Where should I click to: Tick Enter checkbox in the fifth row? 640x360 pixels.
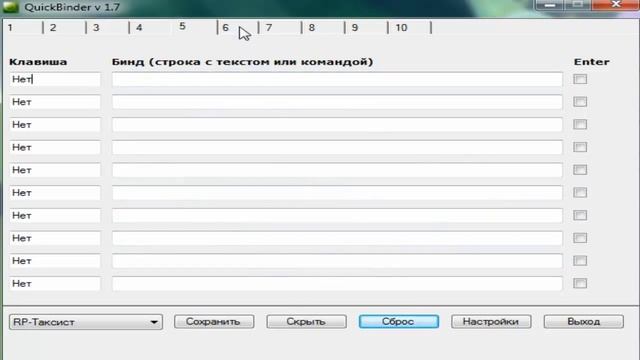[580, 170]
